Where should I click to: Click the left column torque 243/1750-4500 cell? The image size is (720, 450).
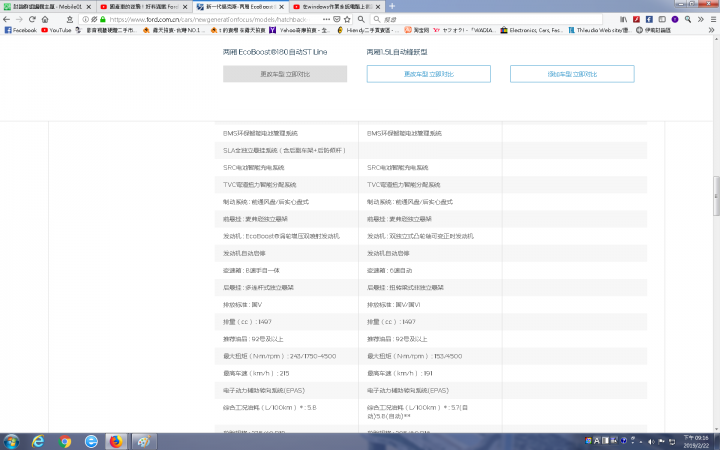click(x=286, y=356)
